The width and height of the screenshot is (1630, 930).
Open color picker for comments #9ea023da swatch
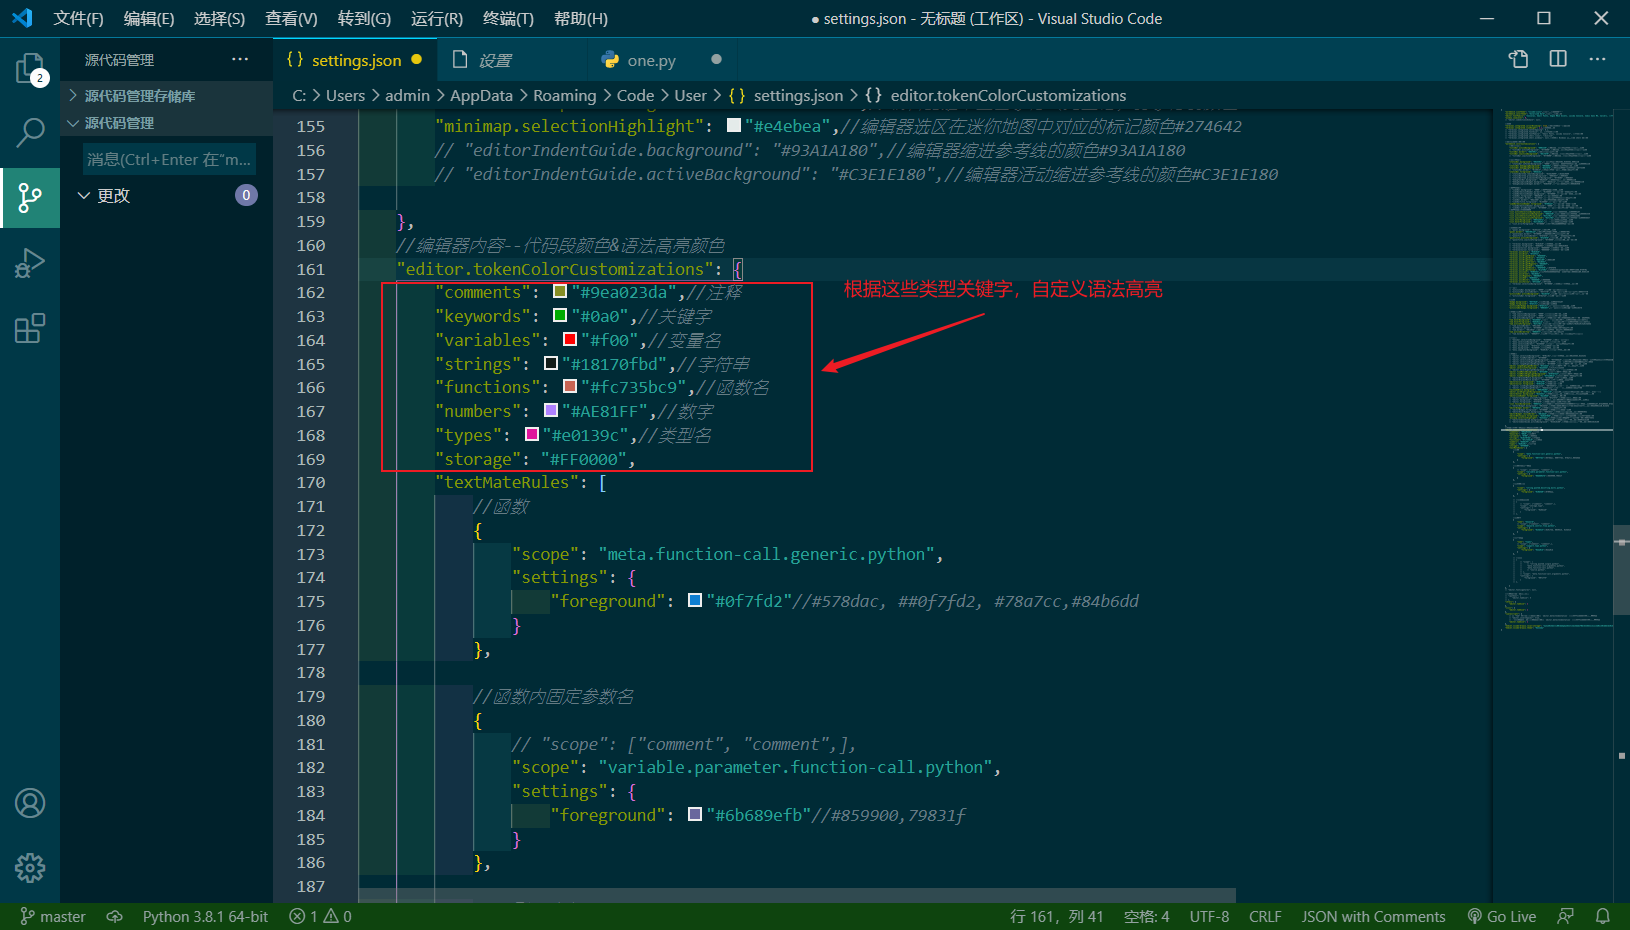pyautogui.click(x=560, y=292)
